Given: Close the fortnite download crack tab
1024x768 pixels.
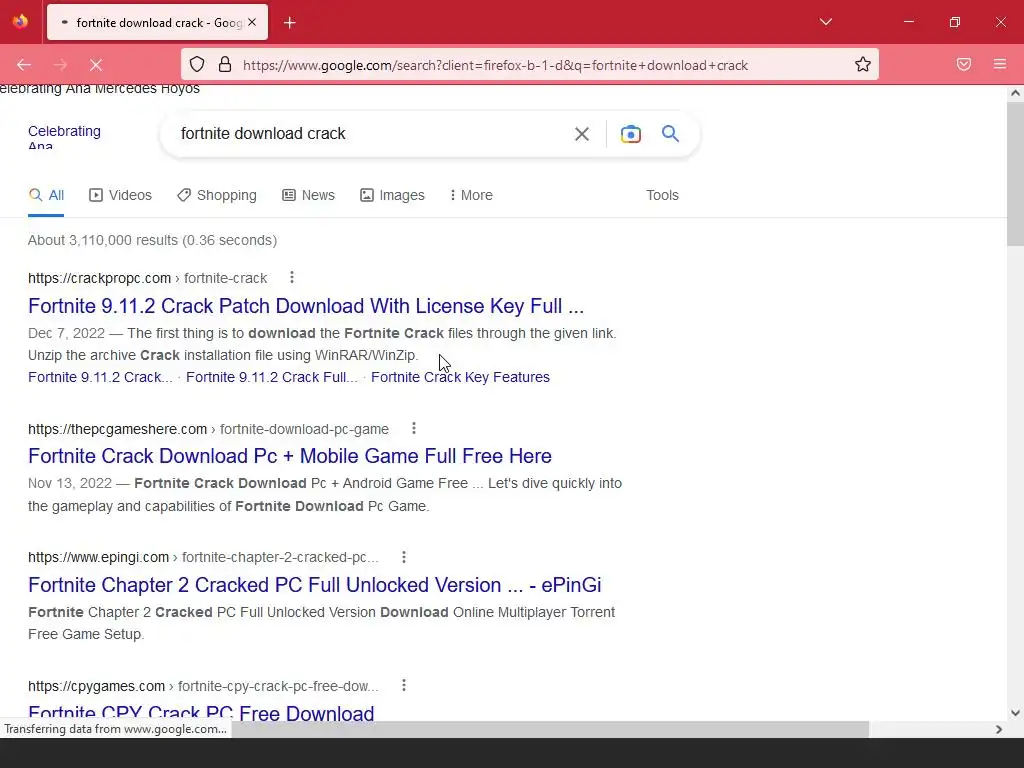Looking at the screenshot, I should pyautogui.click(x=252, y=22).
